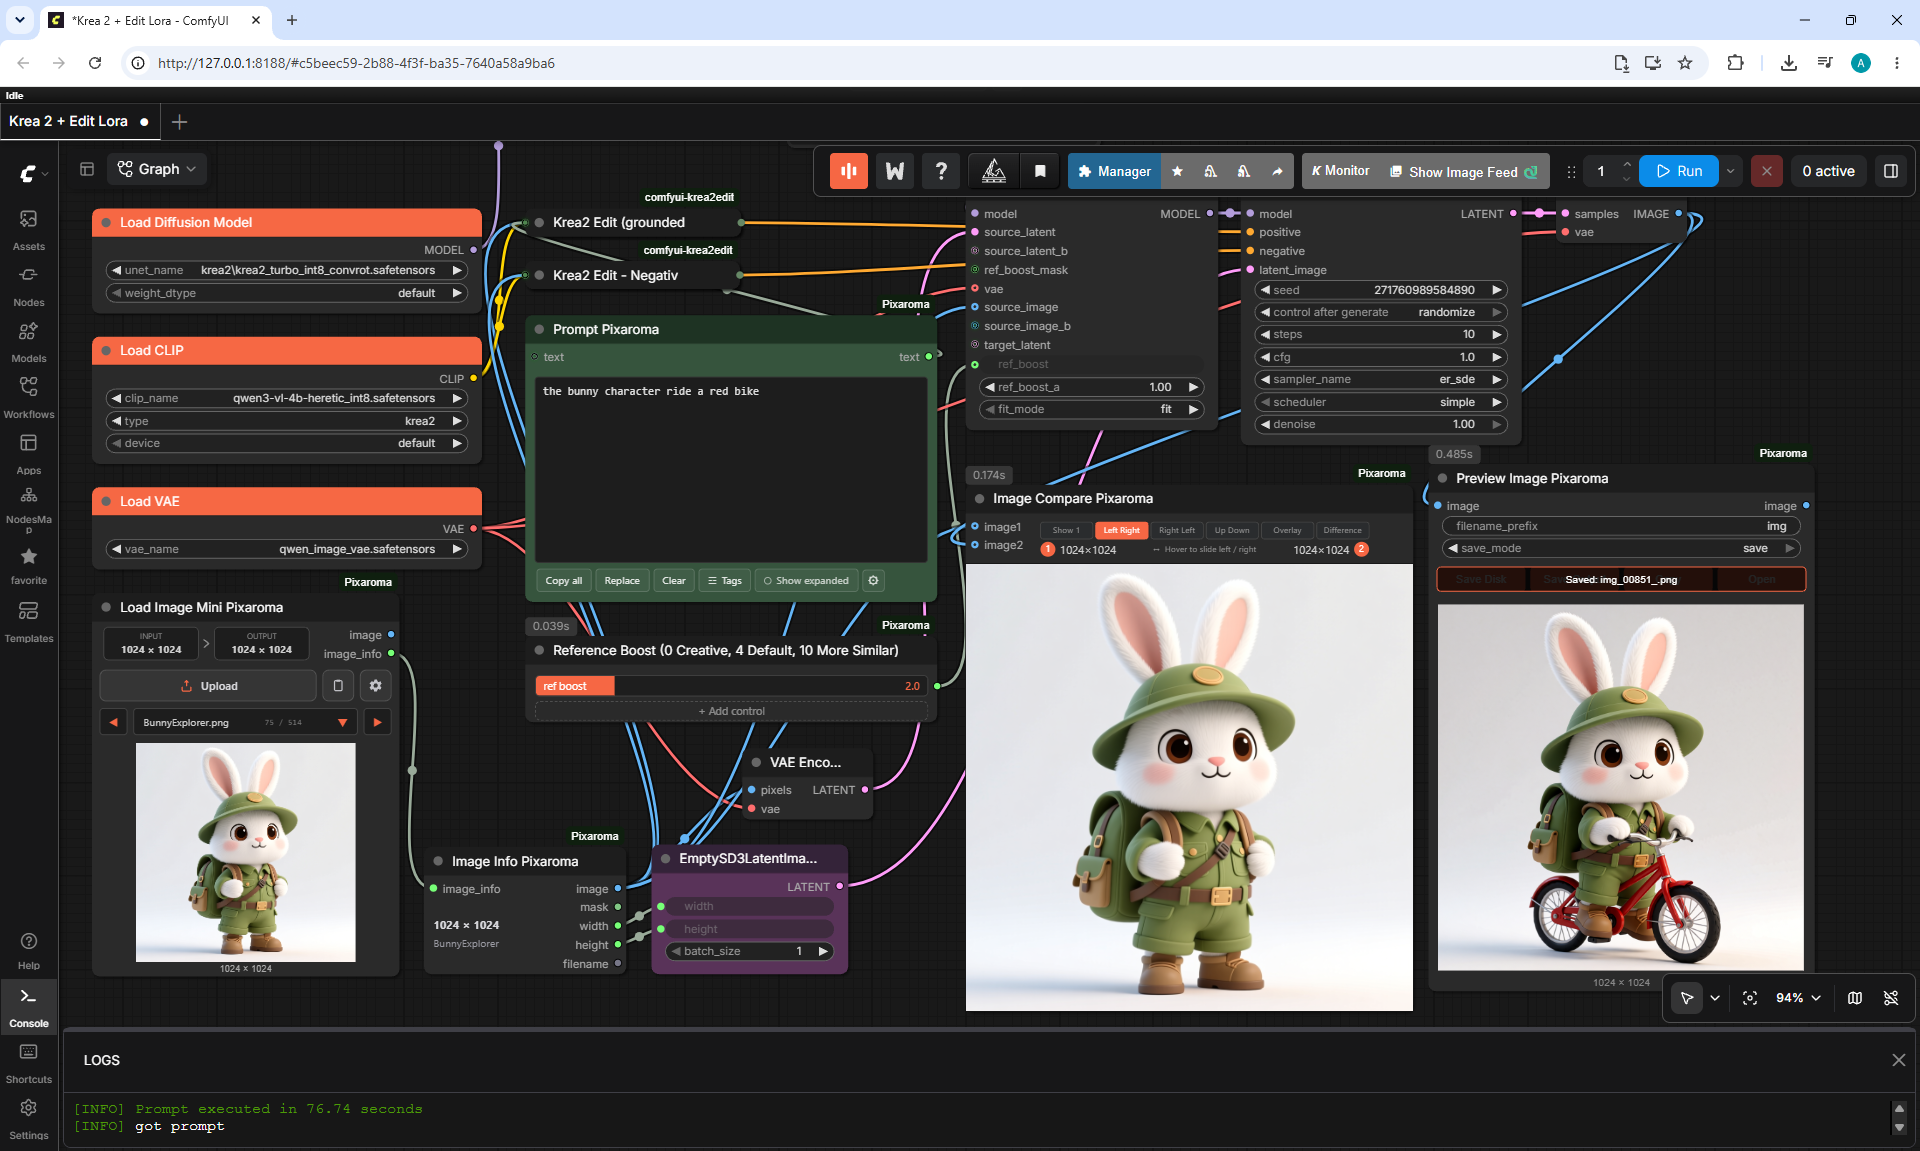Select Difference compare mode
Image resolution: width=1920 pixels, height=1151 pixels.
point(1342,530)
